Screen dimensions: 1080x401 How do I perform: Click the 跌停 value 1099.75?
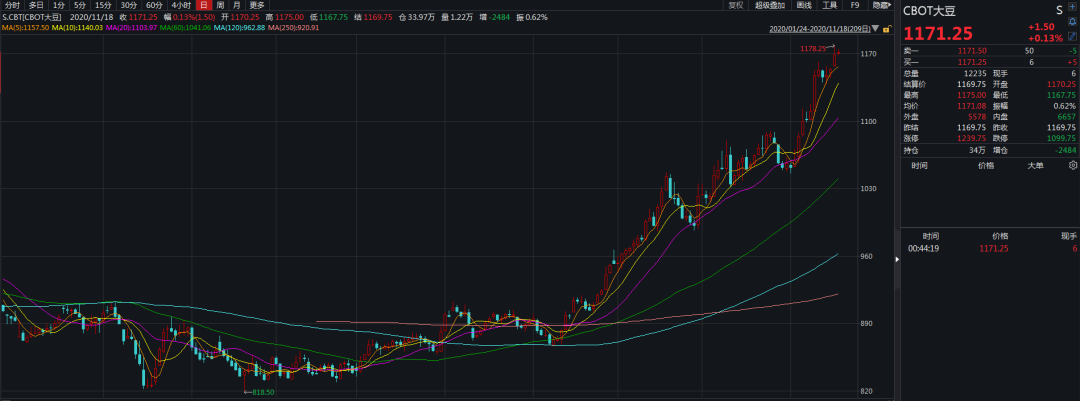click(x=1061, y=138)
